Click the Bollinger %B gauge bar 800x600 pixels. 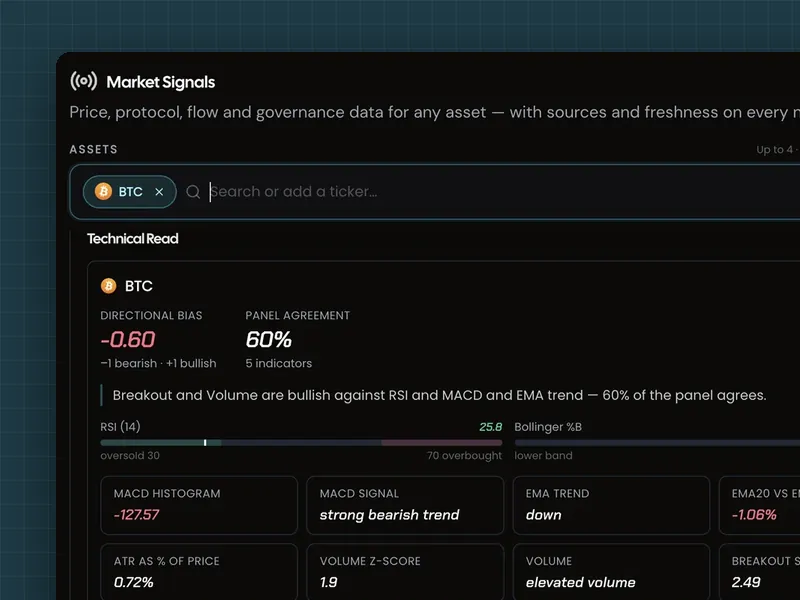point(657,443)
